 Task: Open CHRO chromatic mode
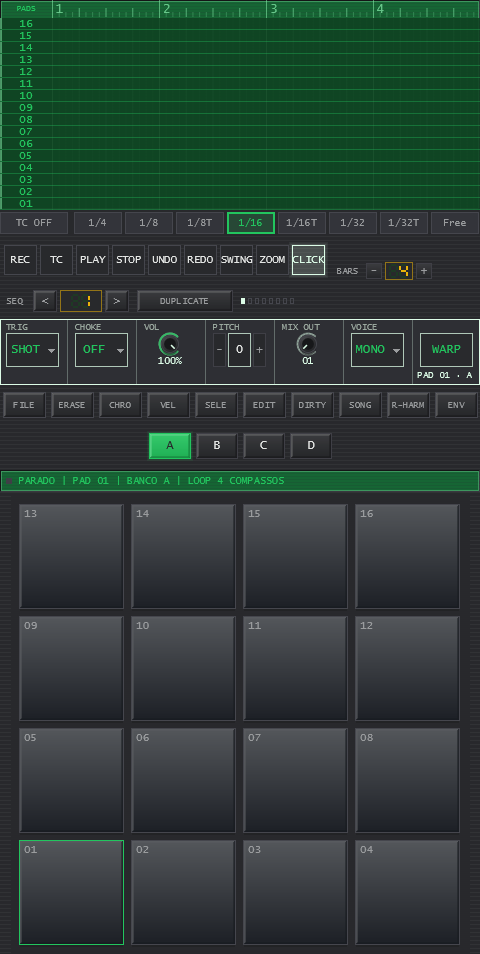[120, 405]
